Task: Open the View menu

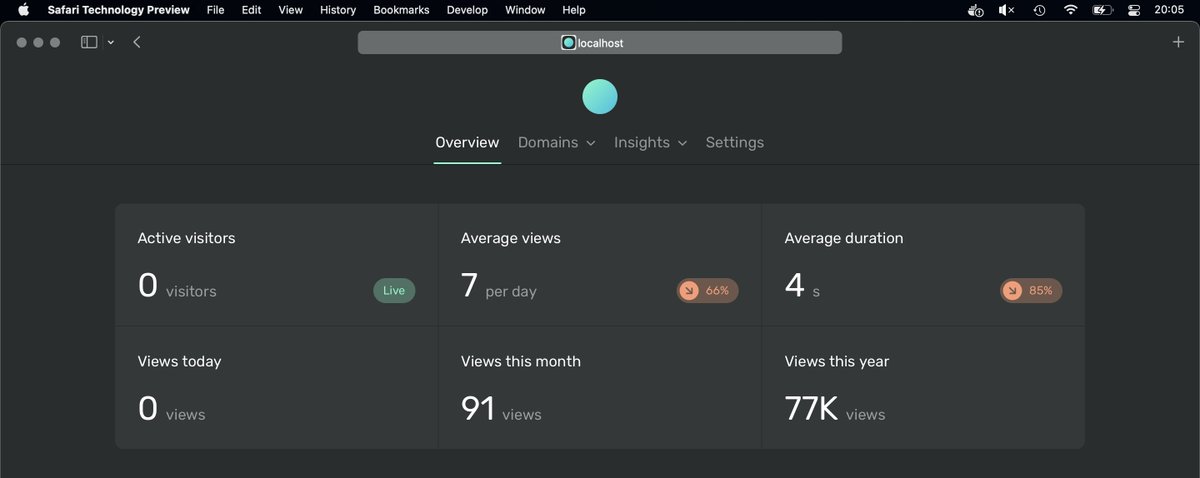Action: click(290, 10)
